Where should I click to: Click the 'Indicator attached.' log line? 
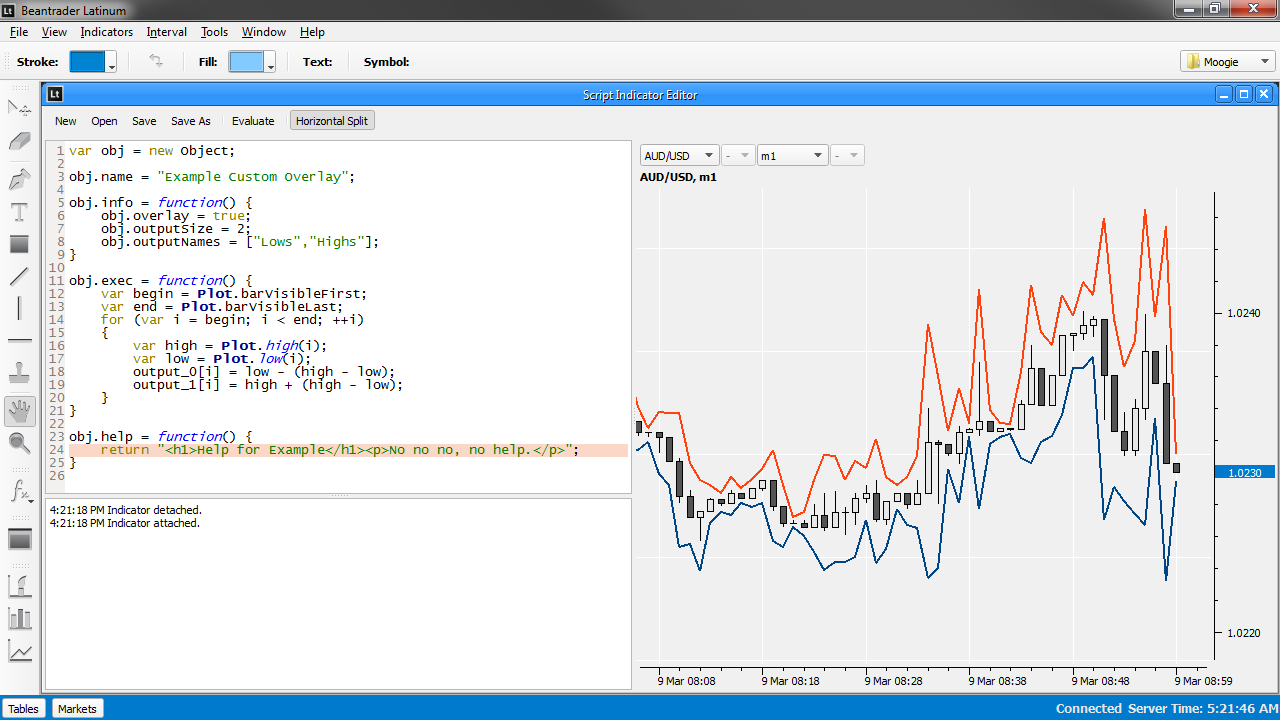pyautogui.click(x=125, y=523)
